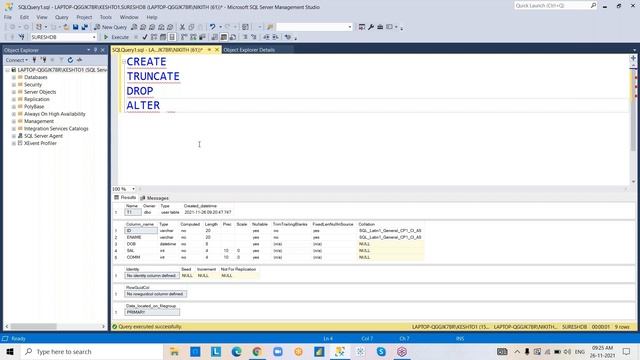The width and height of the screenshot is (640, 360).
Task: Open the Edit menu
Action: point(24,17)
